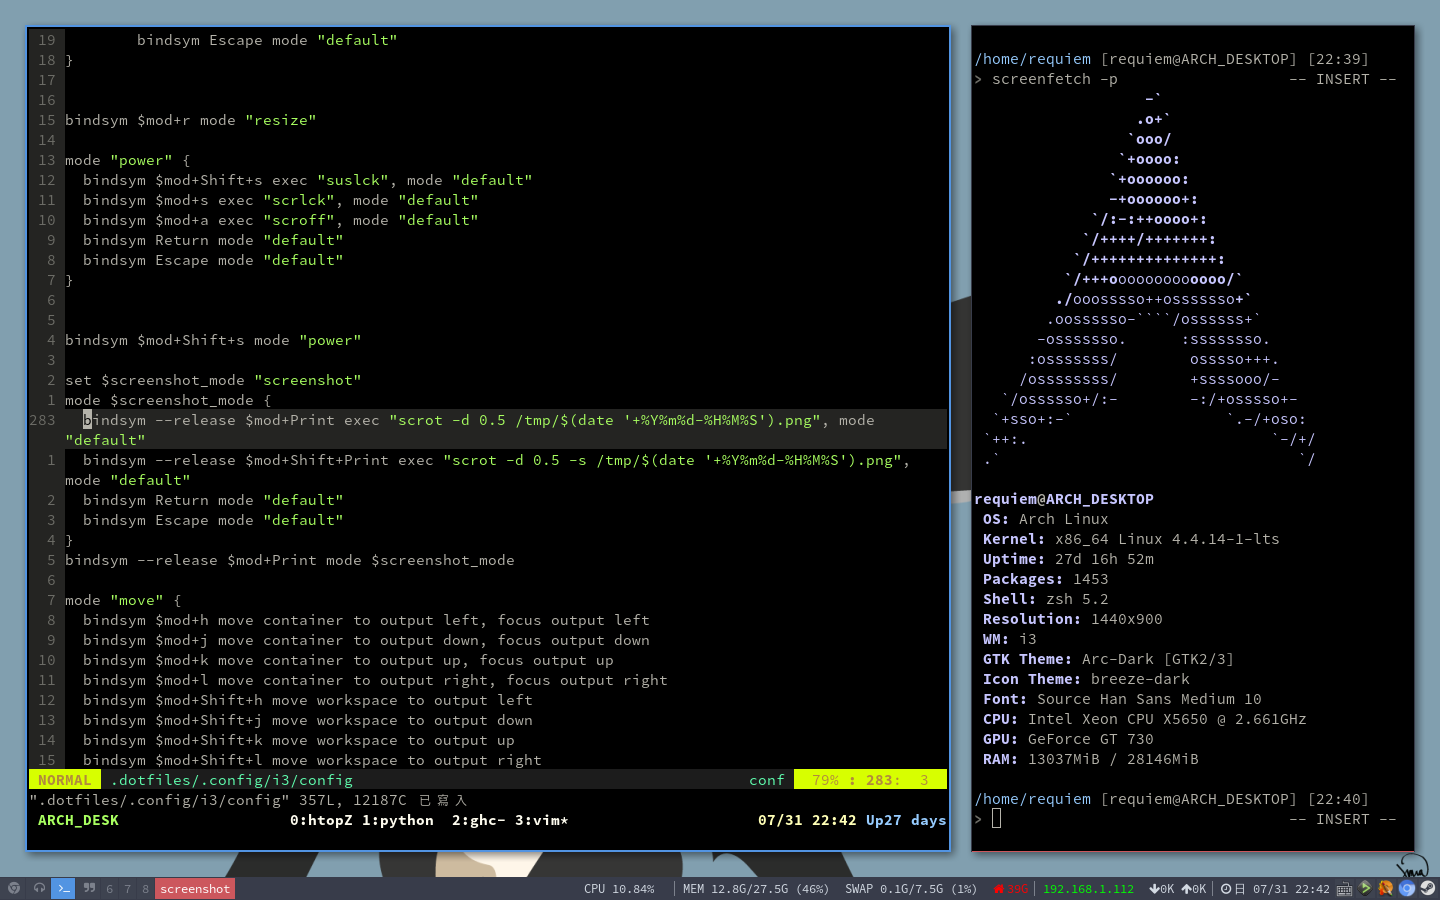Switch to the quotation marks workspace
The image size is (1440, 900).
(89, 888)
